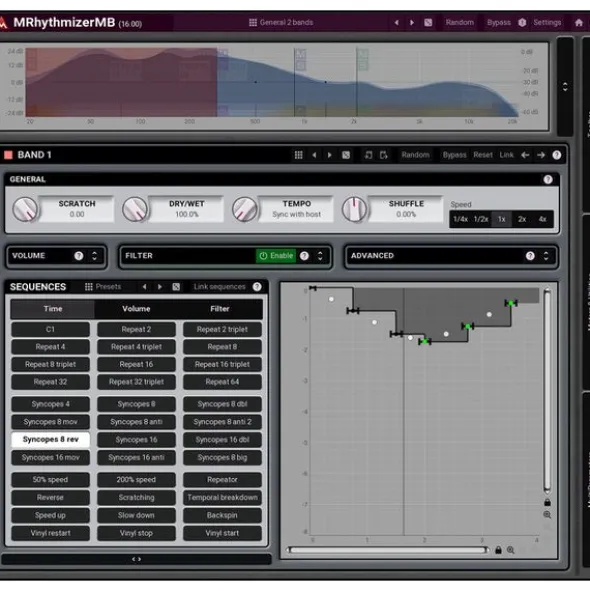
Task: Select the Vinyl stop sequence
Action: tap(136, 533)
